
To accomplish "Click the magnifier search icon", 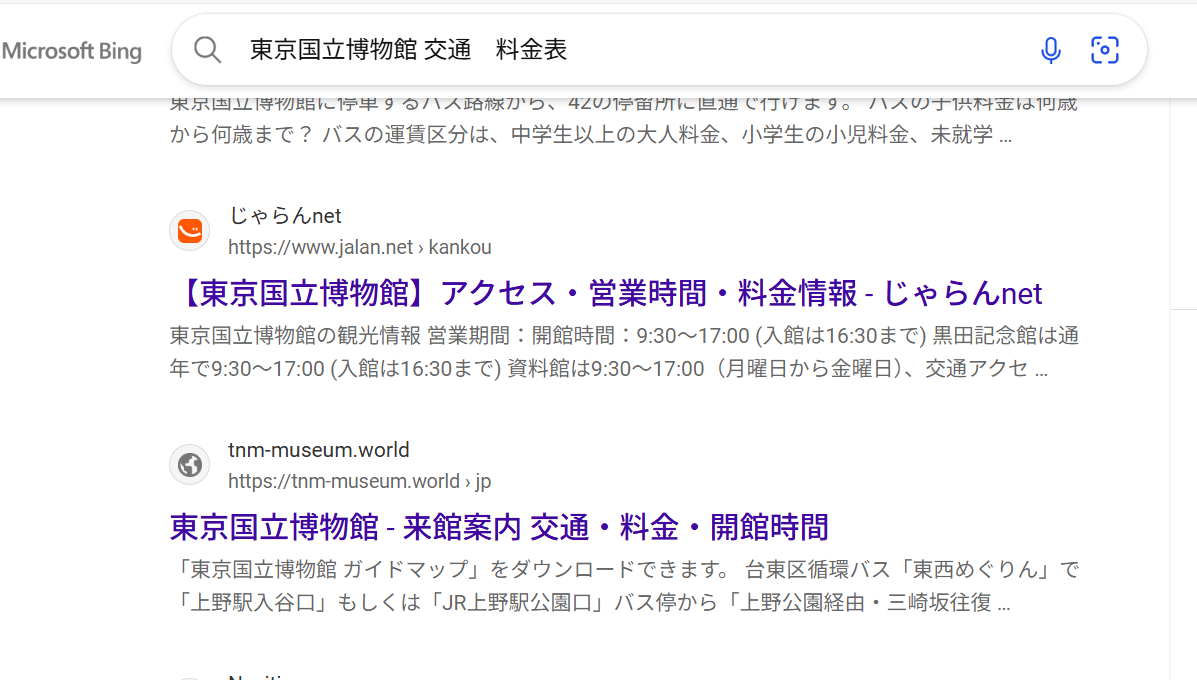I will (207, 50).
